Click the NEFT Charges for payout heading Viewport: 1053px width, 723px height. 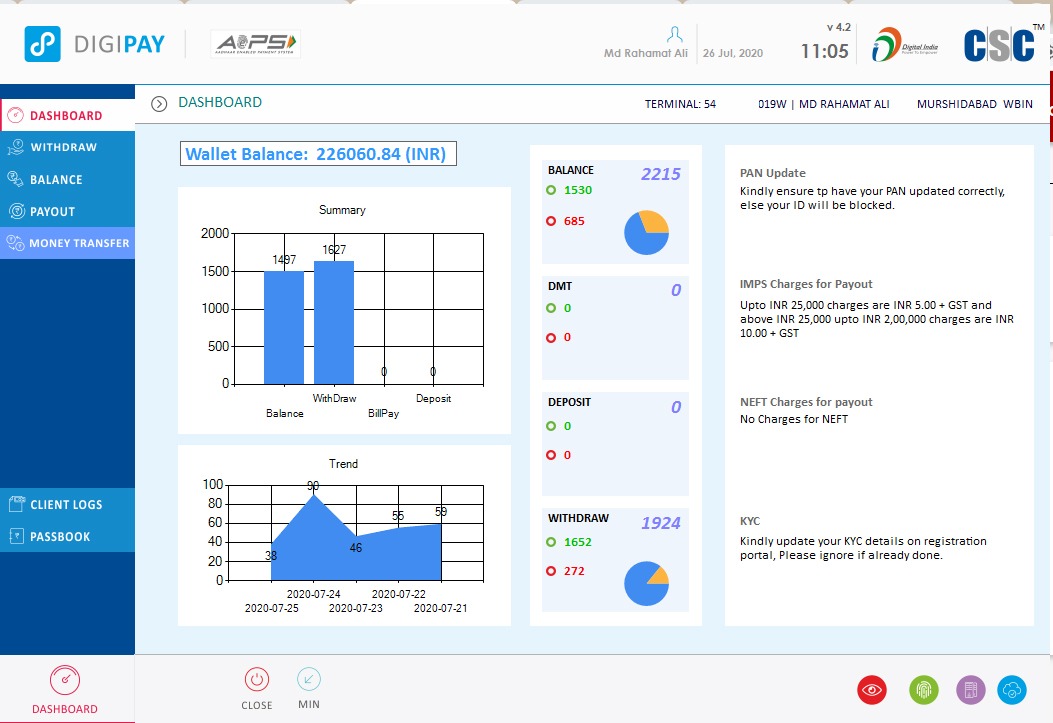[x=806, y=401]
